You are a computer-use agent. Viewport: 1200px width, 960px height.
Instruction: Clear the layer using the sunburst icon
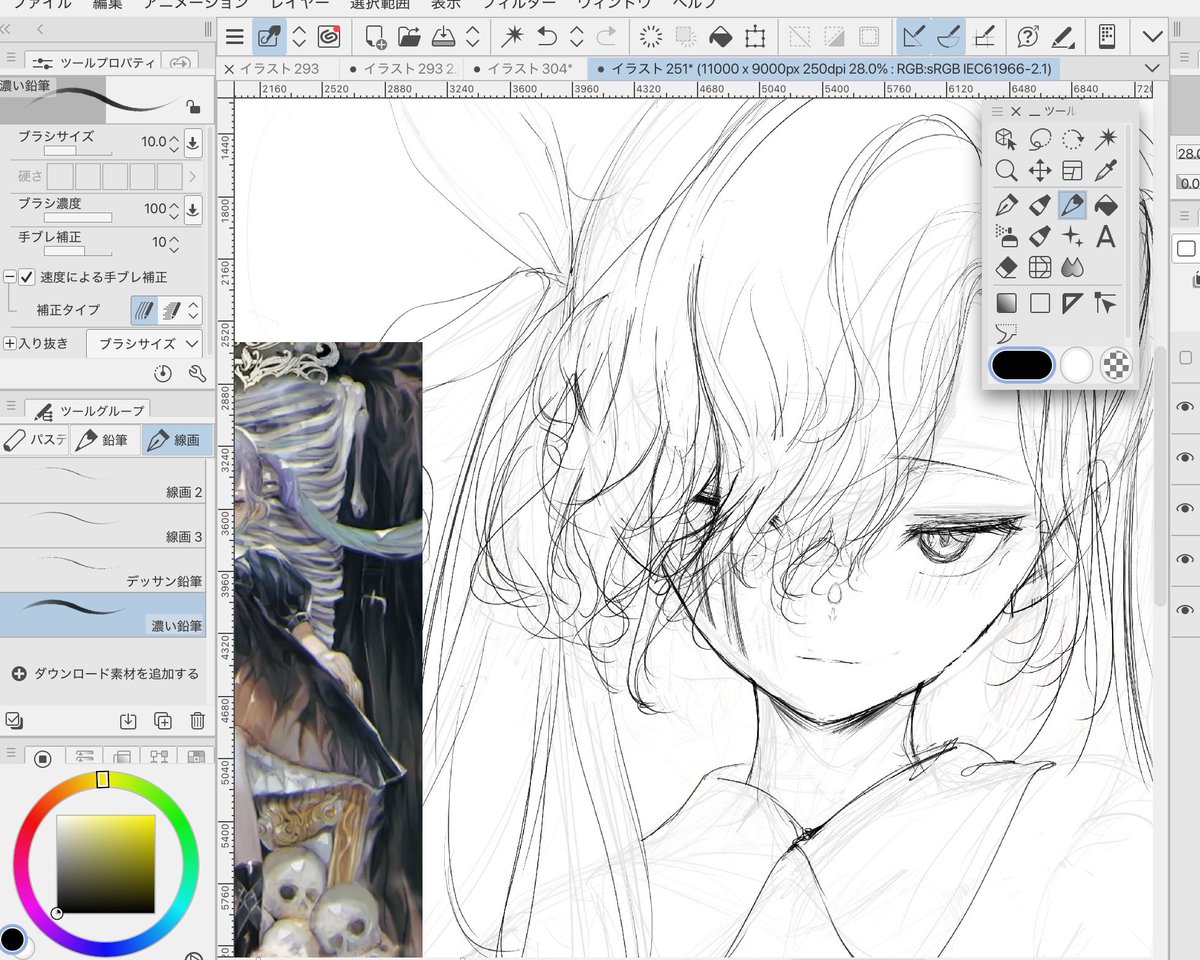[651, 37]
